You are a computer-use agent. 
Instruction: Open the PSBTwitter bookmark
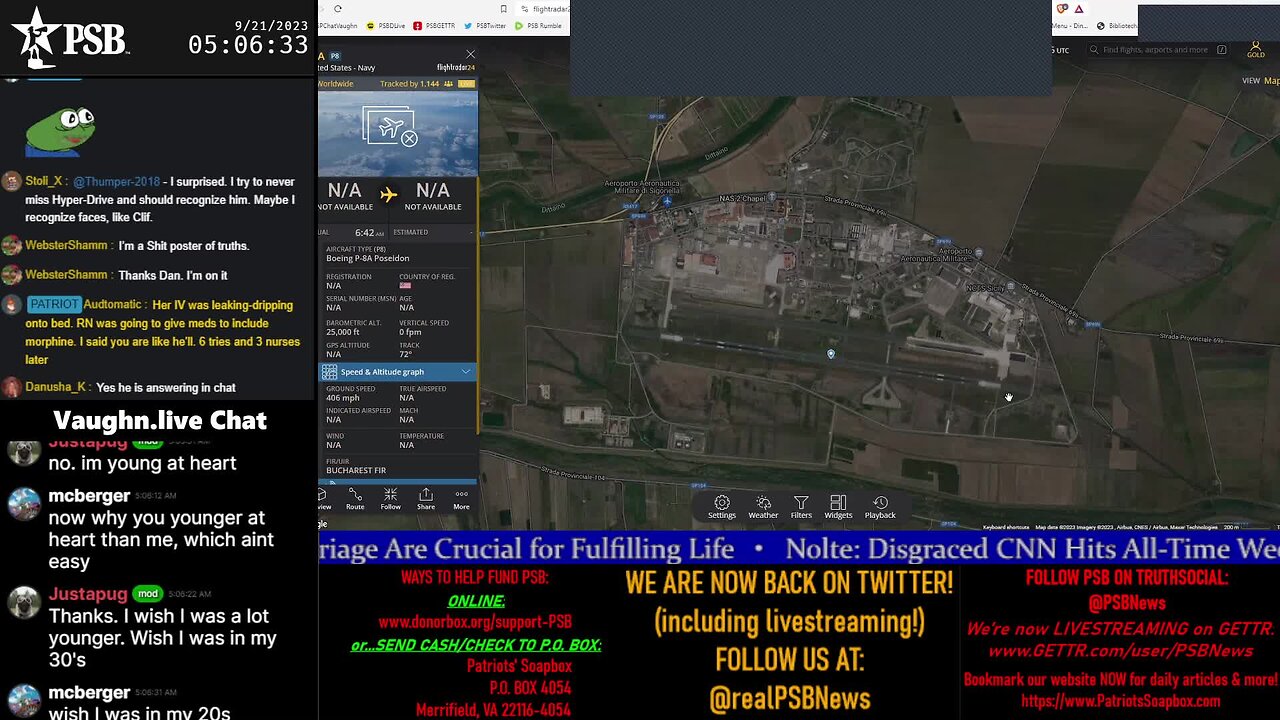[x=485, y=26]
